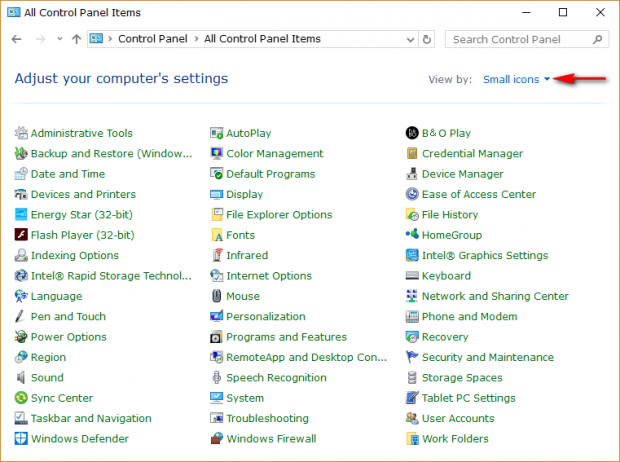Click the Mouse icon
This screenshot has width=620, height=462.
pyautogui.click(x=216, y=296)
